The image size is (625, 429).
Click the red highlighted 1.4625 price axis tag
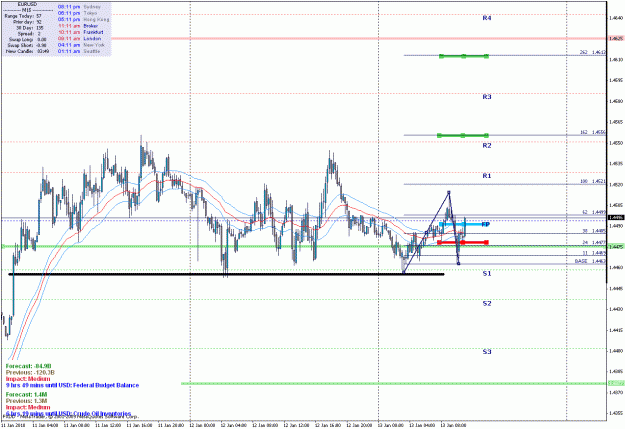tap(616, 39)
